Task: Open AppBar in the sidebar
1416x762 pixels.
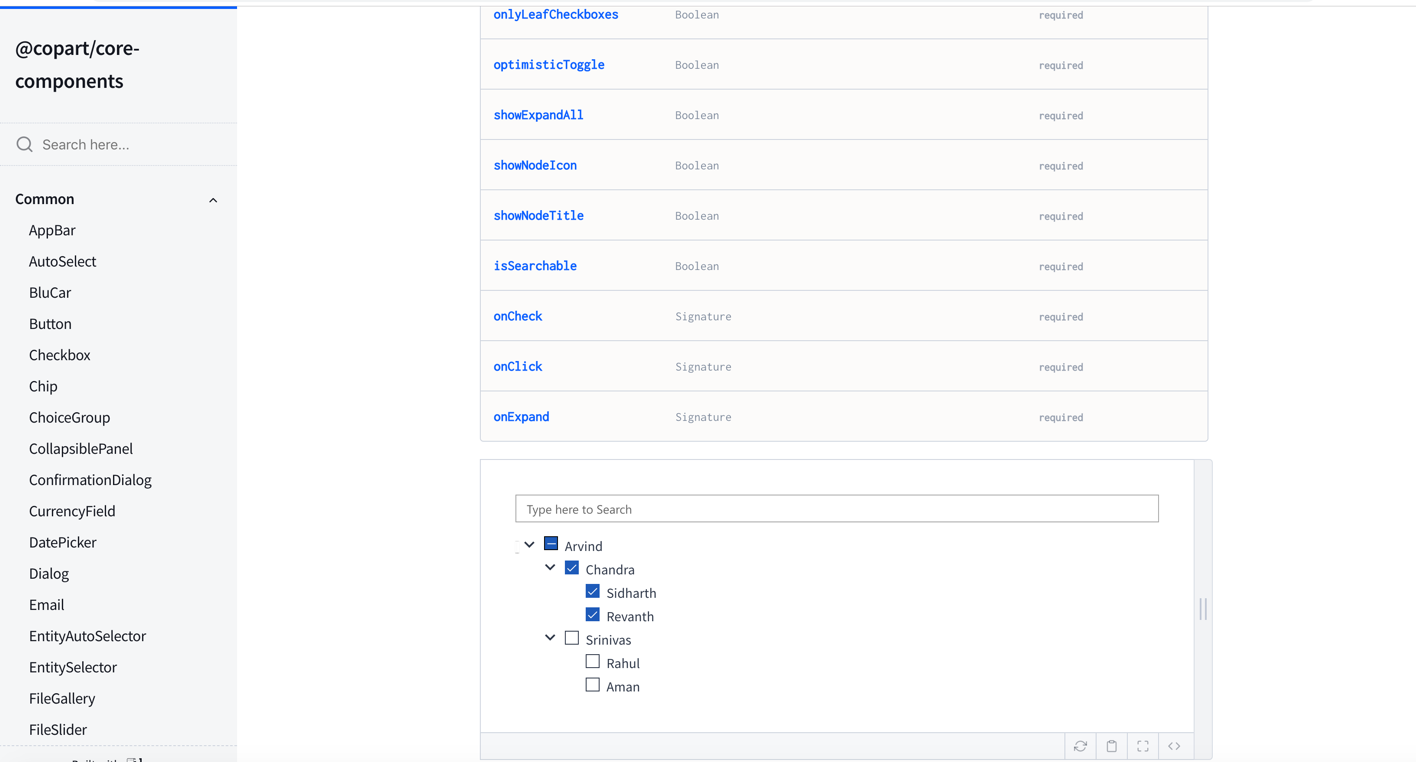Action: [52, 230]
